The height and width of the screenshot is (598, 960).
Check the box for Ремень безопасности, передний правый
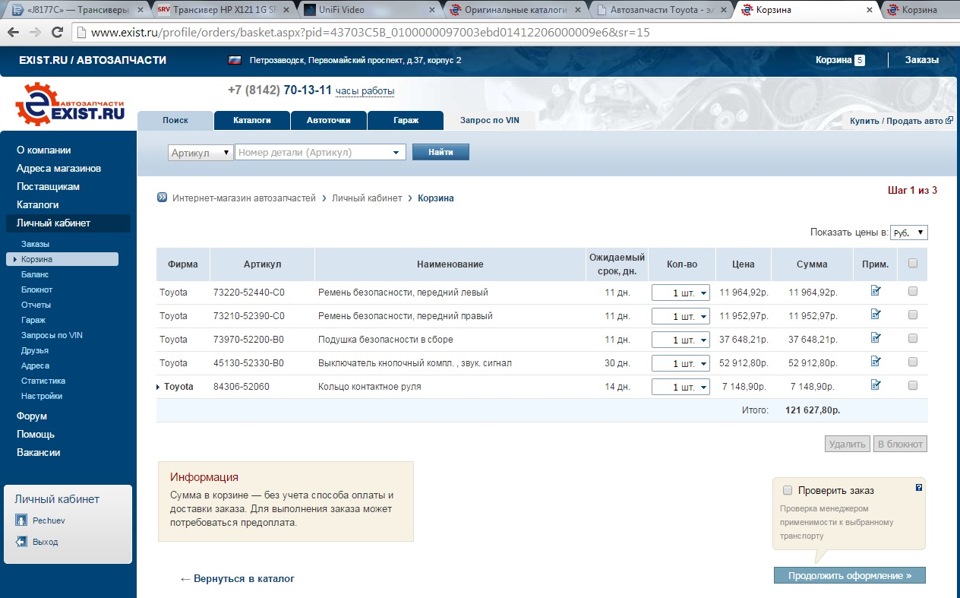(913, 315)
